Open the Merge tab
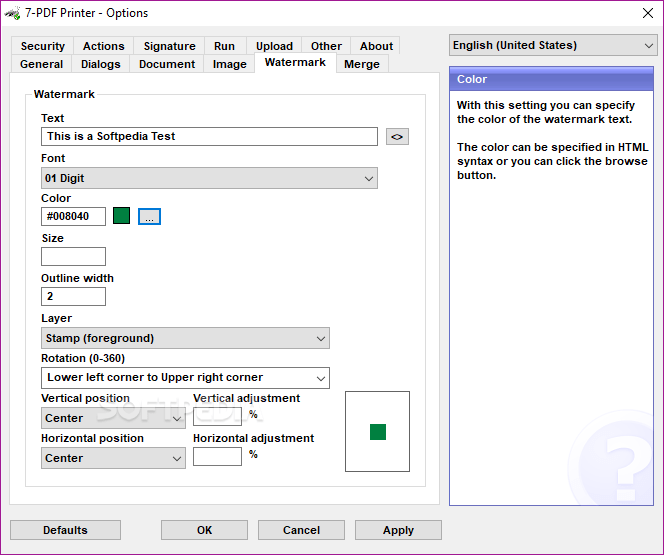Screen dimensions: 664x555 point(362,64)
